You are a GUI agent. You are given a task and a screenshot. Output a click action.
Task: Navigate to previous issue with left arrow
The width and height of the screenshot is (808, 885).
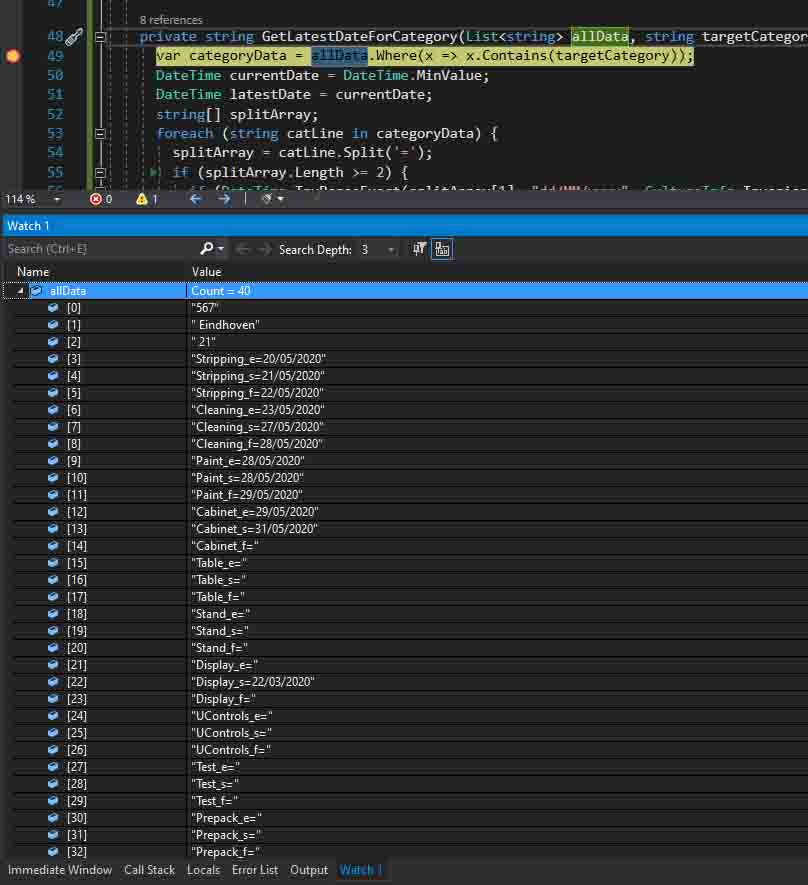196,199
